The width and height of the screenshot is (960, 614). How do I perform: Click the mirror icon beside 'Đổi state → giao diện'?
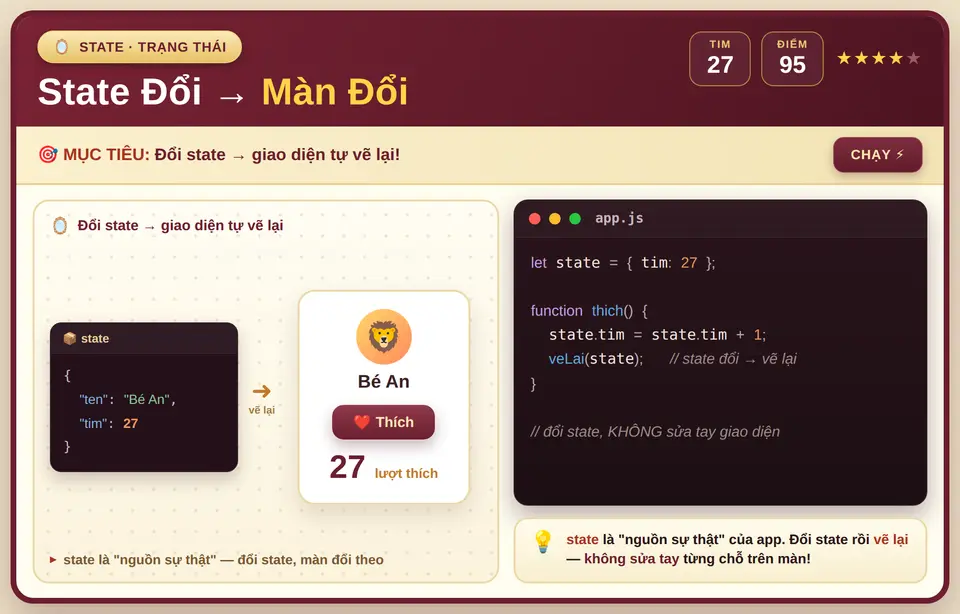[60, 226]
